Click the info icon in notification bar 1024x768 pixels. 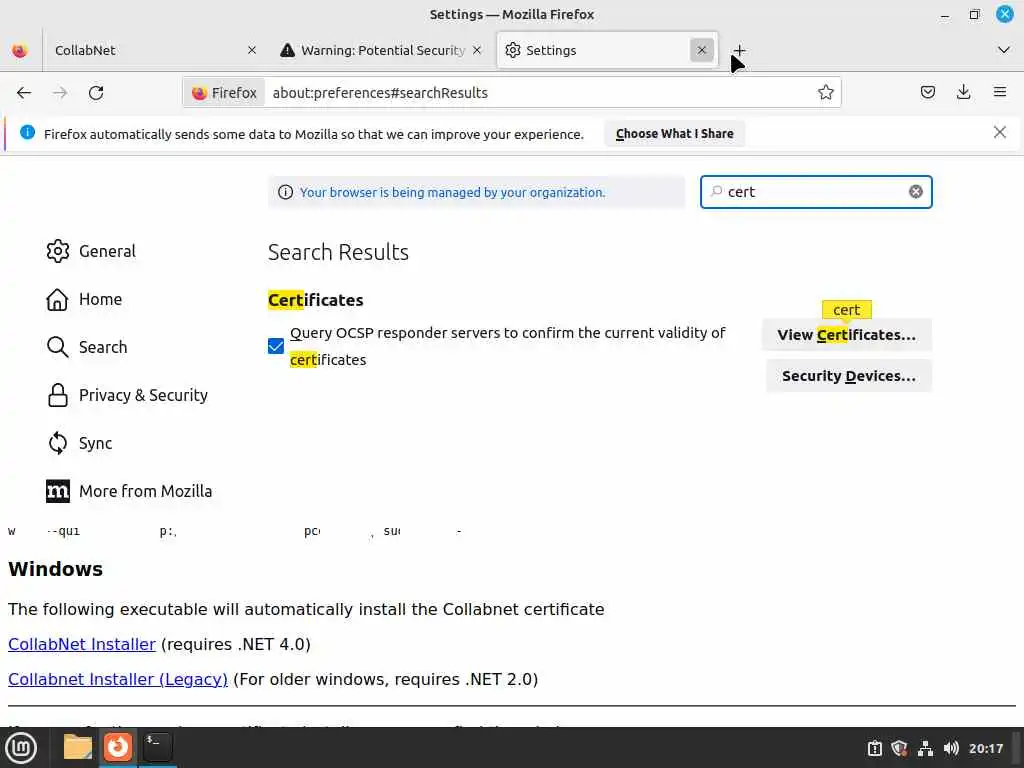point(27,133)
